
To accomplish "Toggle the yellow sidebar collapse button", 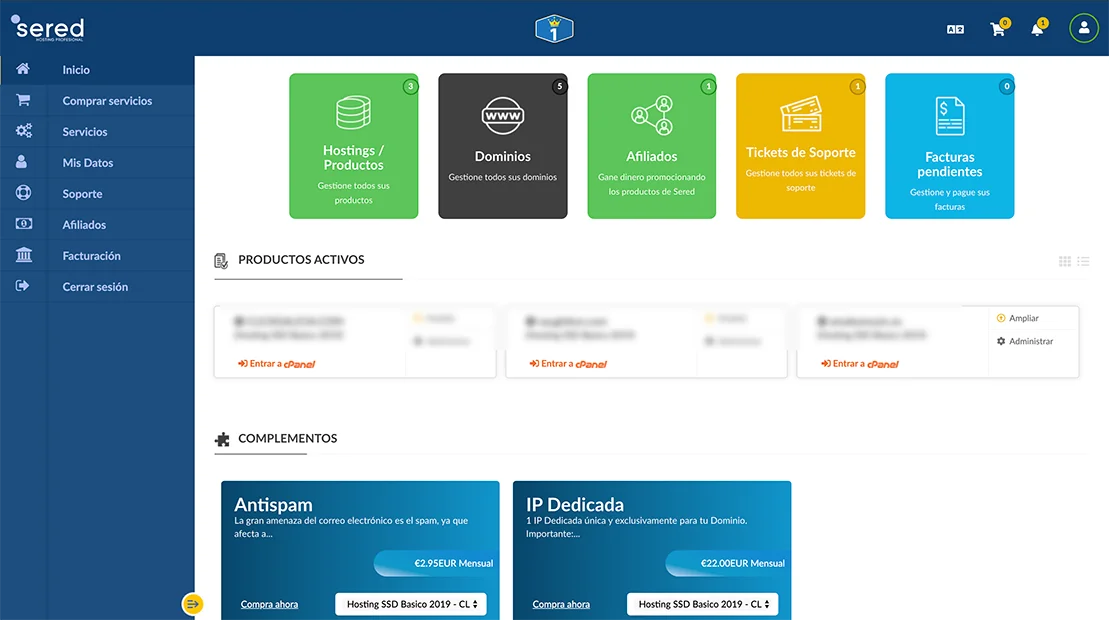I will 193,603.
